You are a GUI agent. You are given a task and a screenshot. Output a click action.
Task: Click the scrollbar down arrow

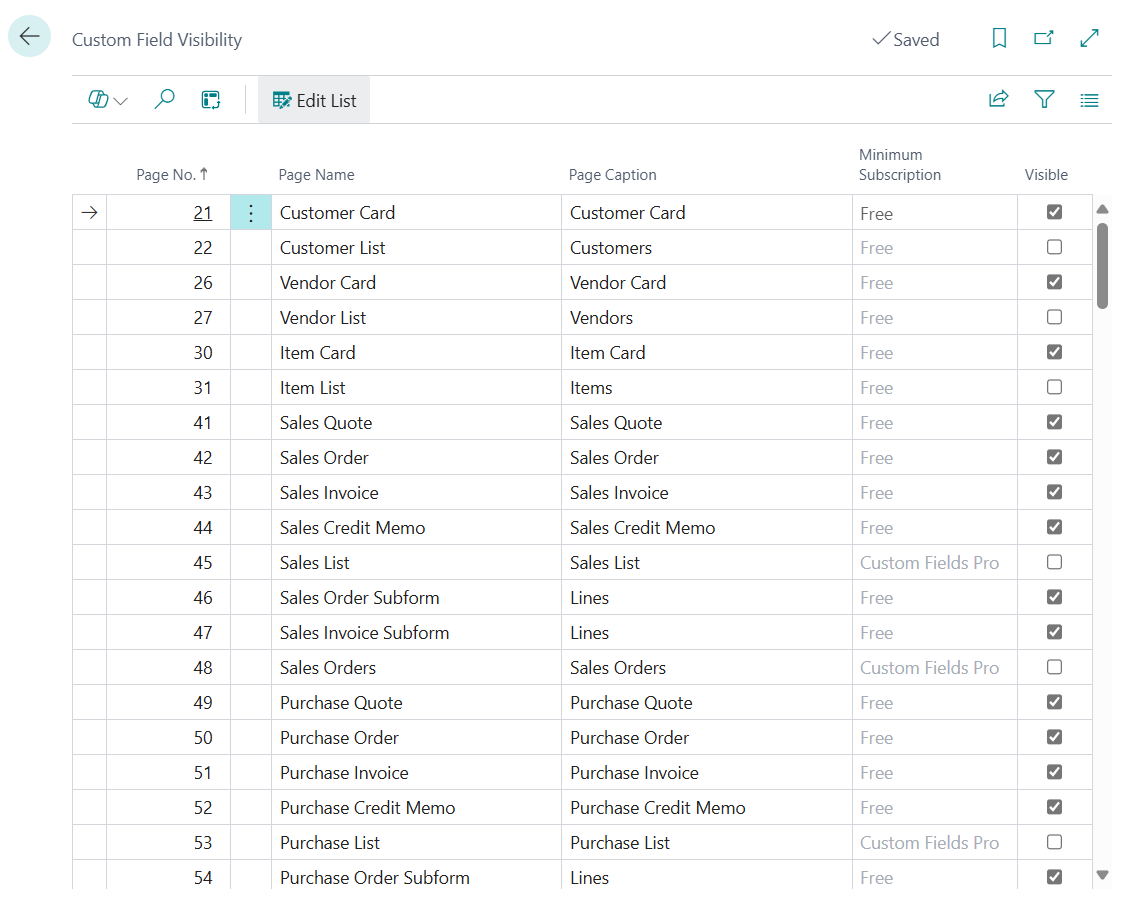pos(1103,872)
